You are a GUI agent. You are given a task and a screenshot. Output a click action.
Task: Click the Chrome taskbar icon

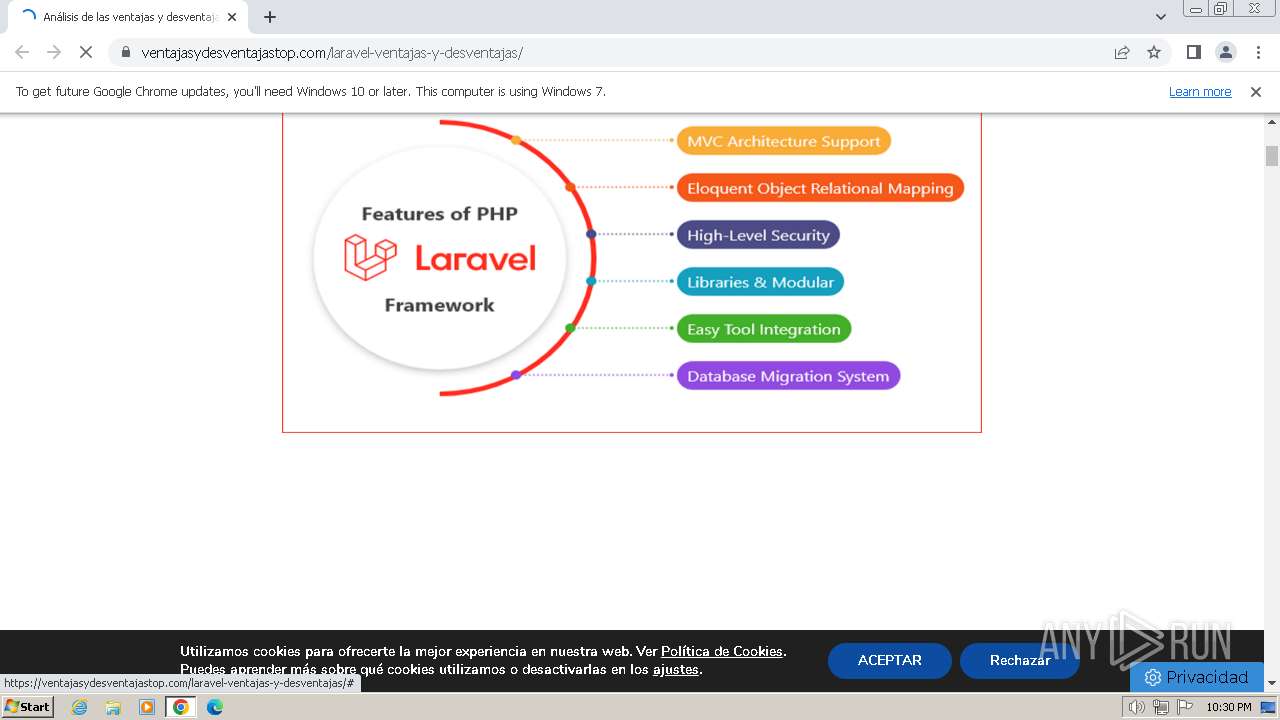[x=181, y=707]
